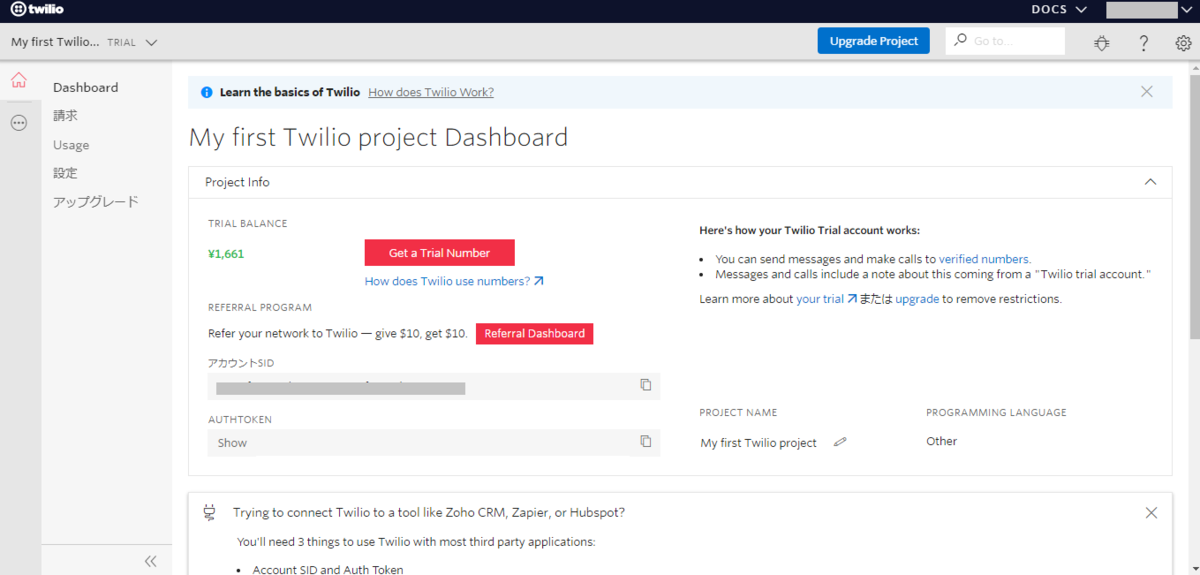Click the plug icon in connect panel
This screenshot has height=575, width=1200.
tap(209, 512)
